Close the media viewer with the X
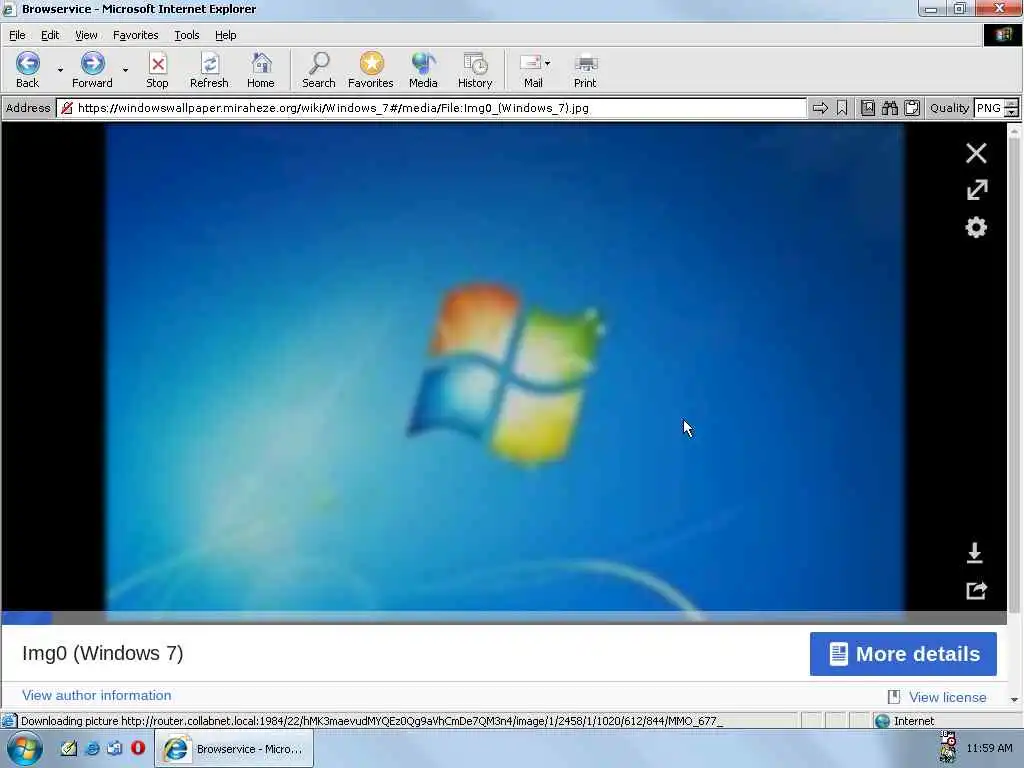Viewport: 1024px width, 768px height. [976, 153]
